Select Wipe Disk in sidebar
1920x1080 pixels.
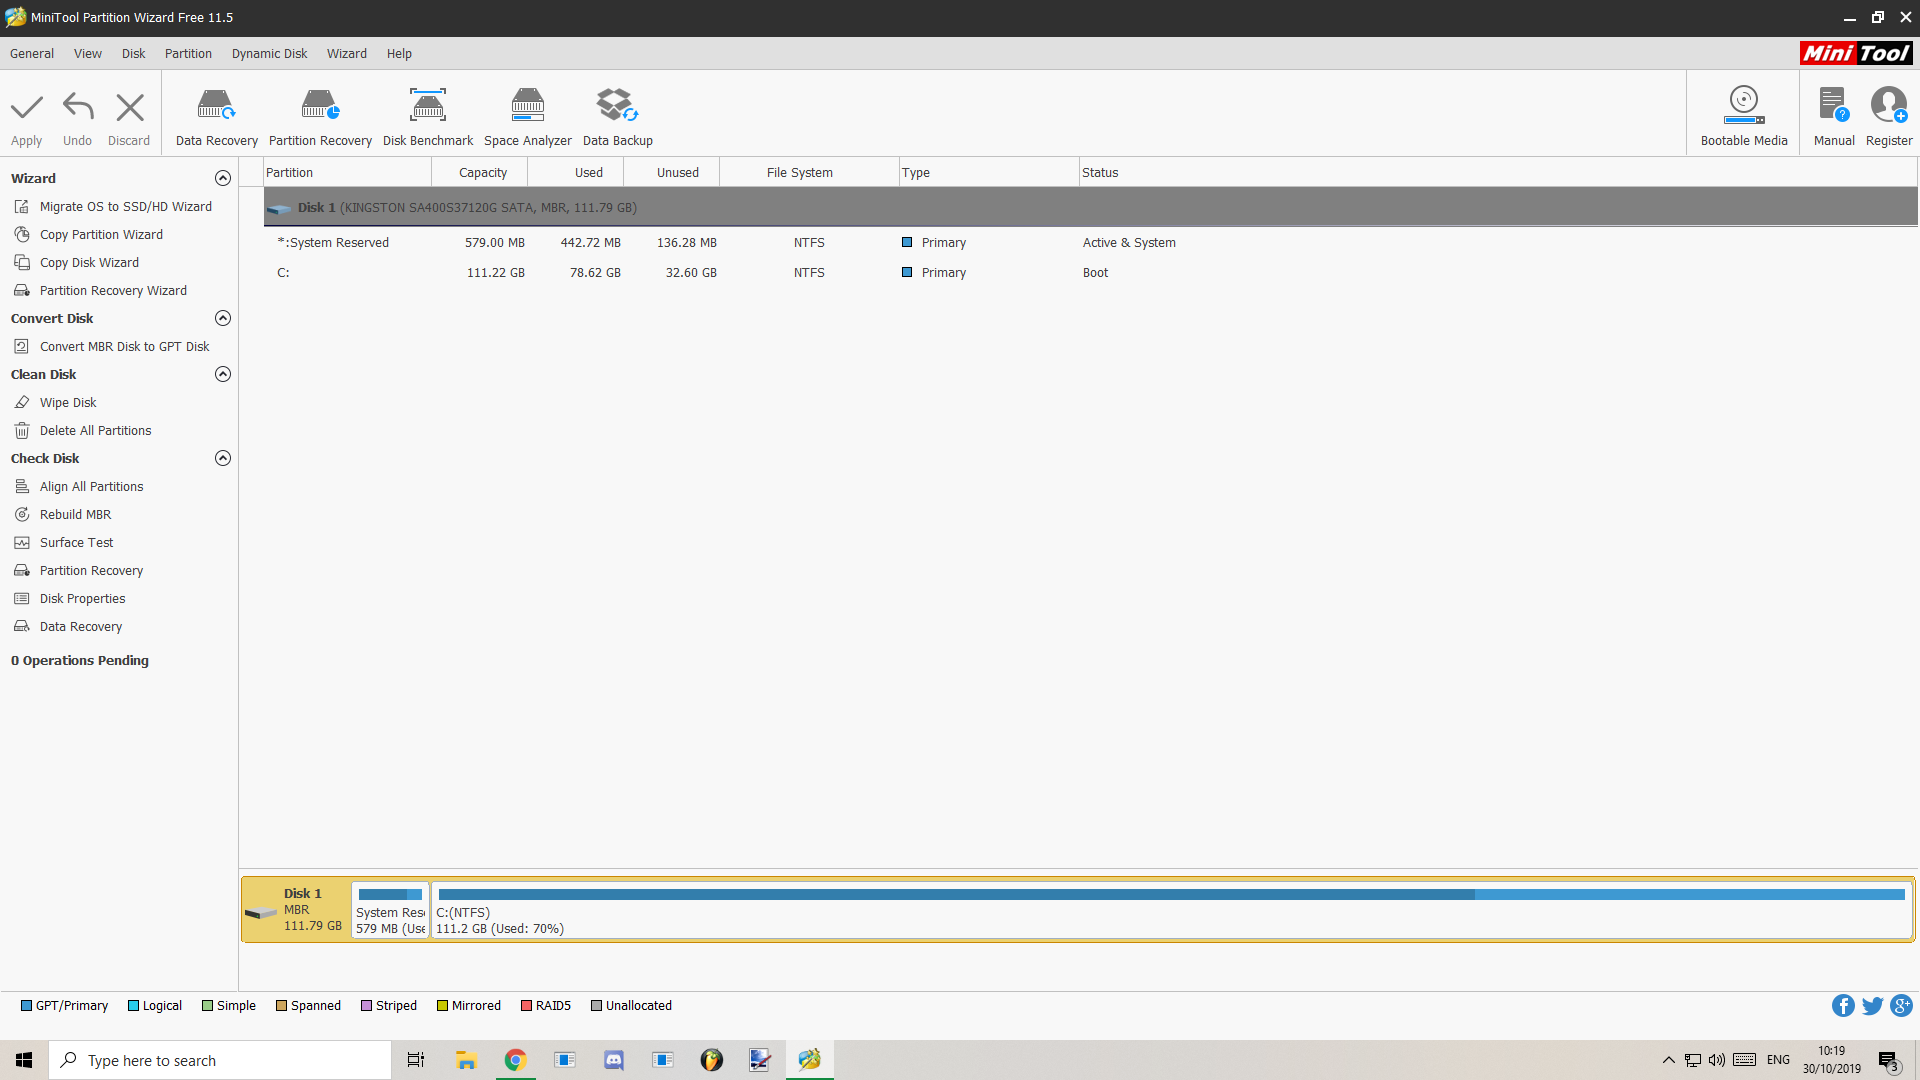[x=68, y=402]
